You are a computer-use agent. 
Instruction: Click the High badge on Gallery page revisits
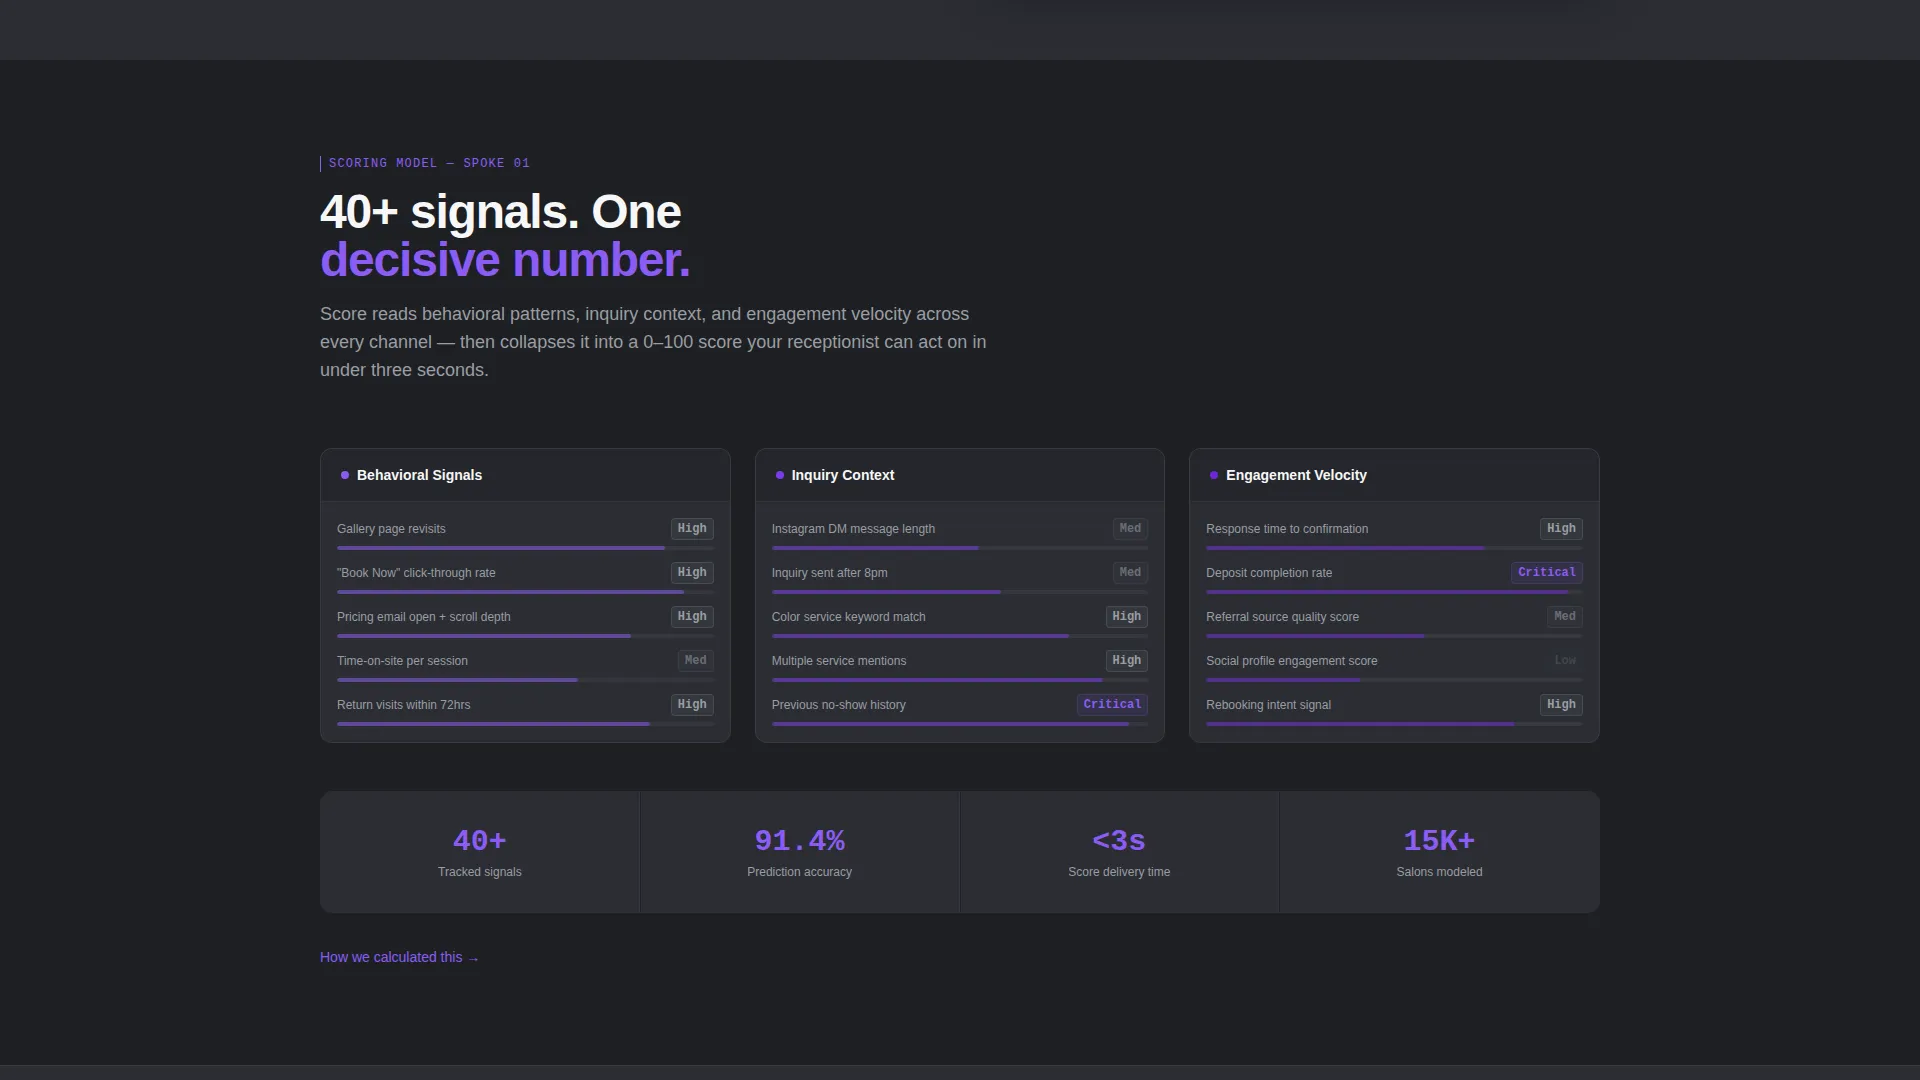[692, 528]
